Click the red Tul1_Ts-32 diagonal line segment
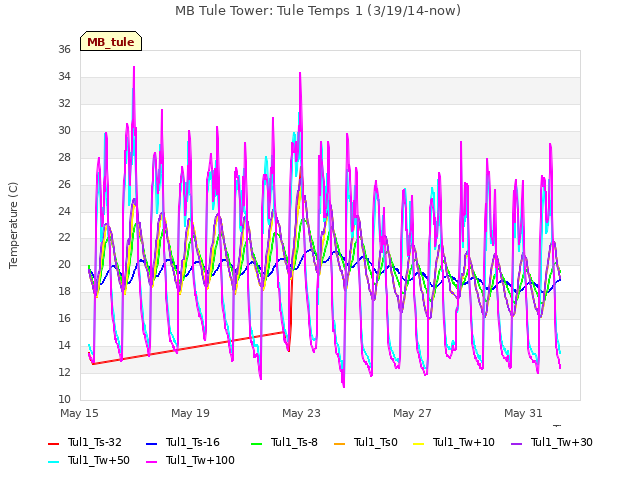 coord(189,348)
